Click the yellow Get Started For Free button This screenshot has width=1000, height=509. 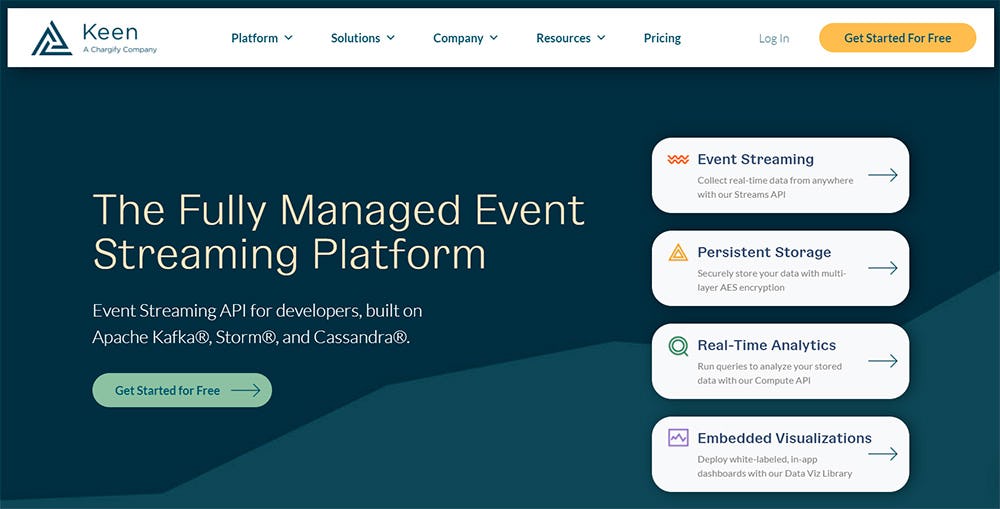[x=897, y=38]
